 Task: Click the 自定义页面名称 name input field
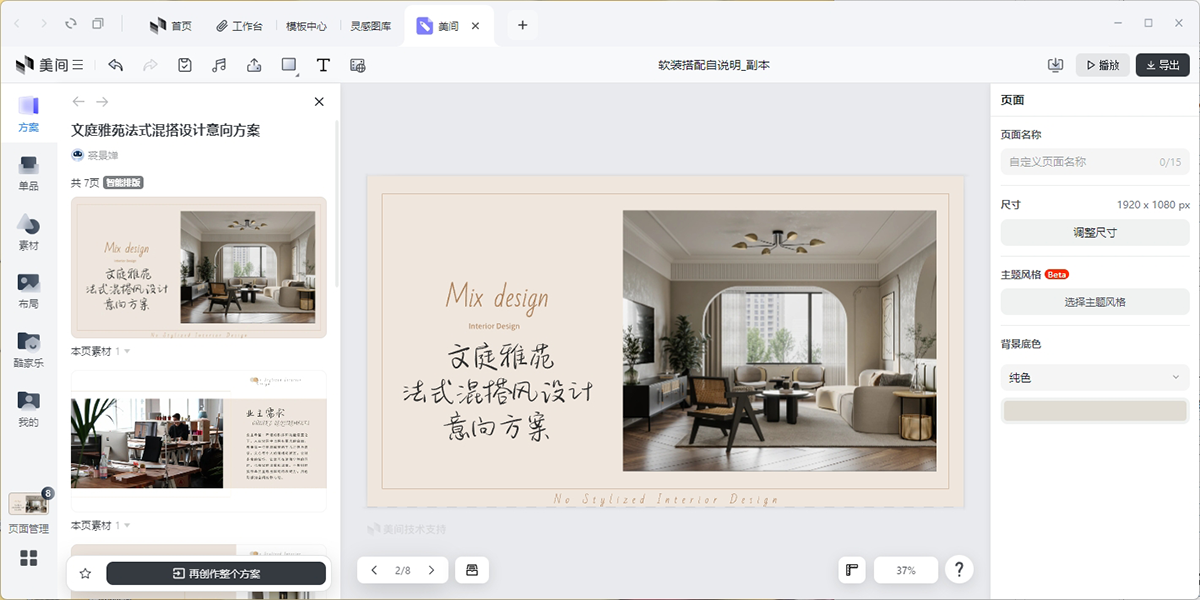pos(1075,161)
